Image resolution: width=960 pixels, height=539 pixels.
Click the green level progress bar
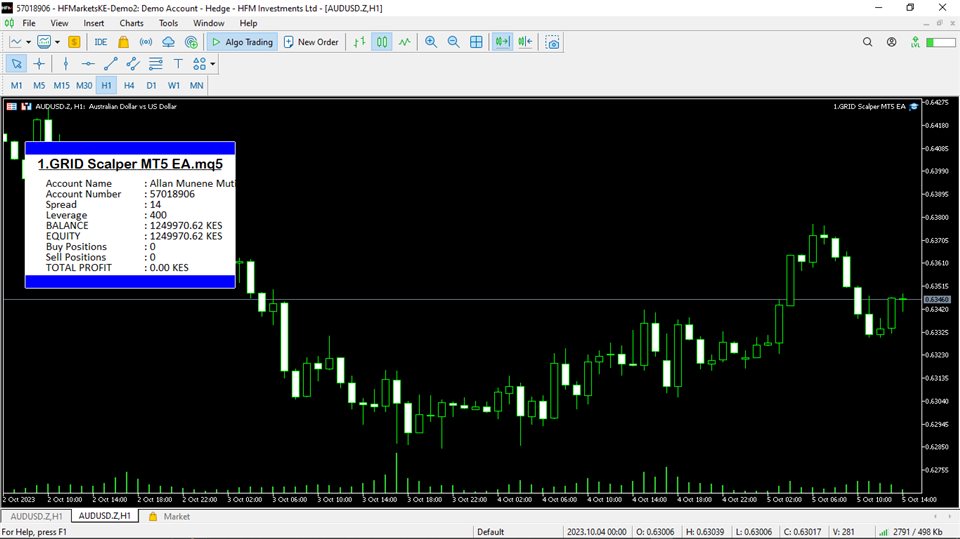[x=940, y=42]
